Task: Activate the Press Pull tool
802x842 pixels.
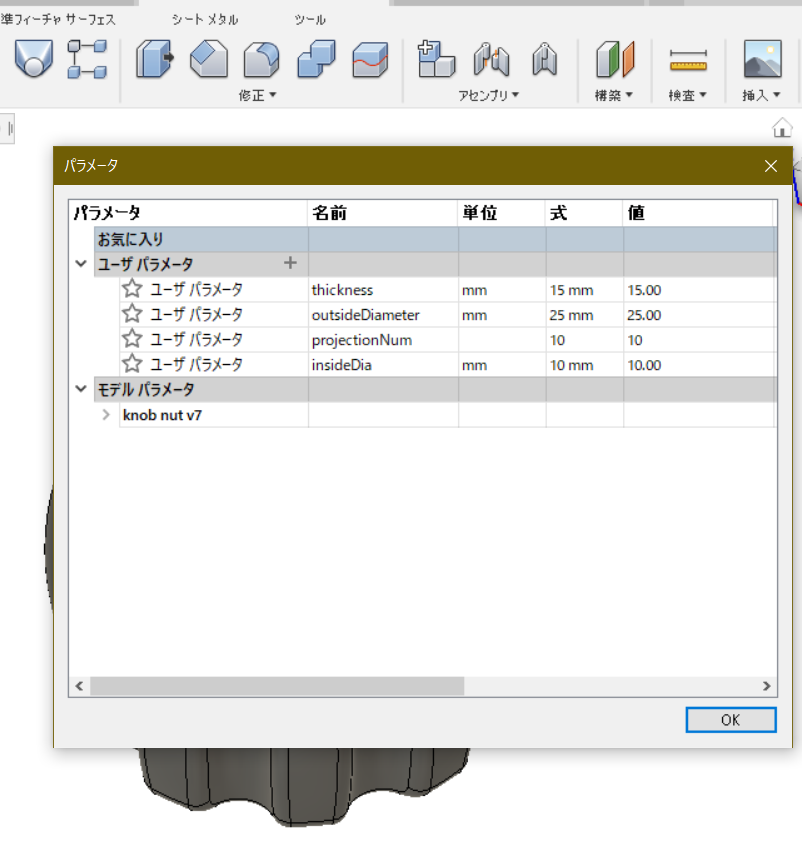Action: pos(155,59)
